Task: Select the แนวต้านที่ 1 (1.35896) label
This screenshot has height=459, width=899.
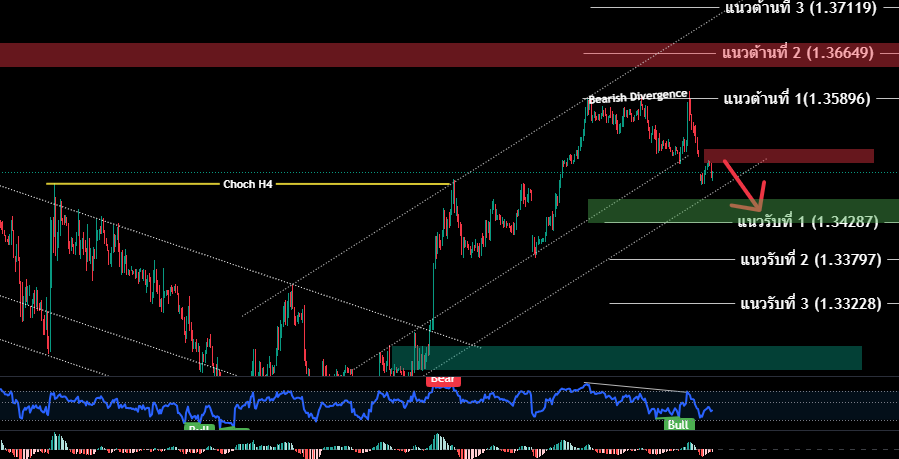Action: point(796,99)
